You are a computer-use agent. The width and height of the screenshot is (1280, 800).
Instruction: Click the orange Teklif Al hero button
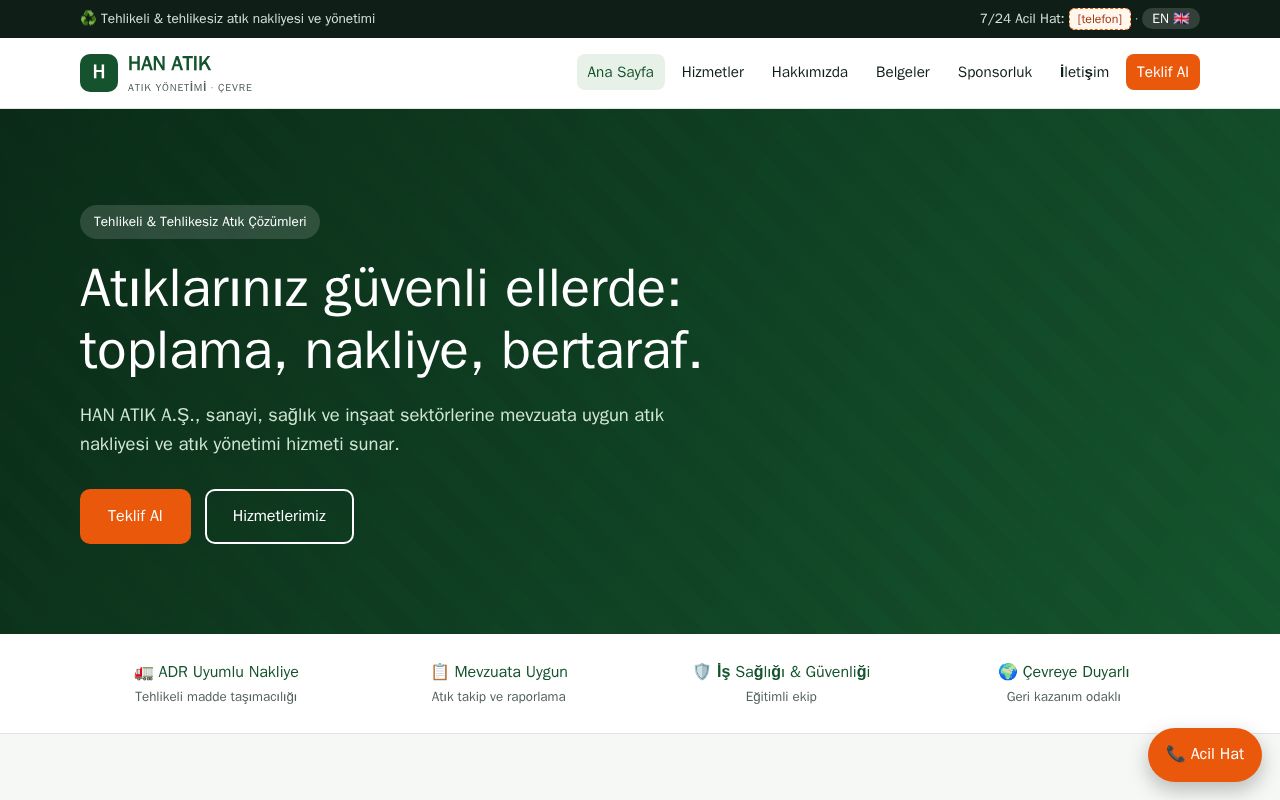coord(135,516)
